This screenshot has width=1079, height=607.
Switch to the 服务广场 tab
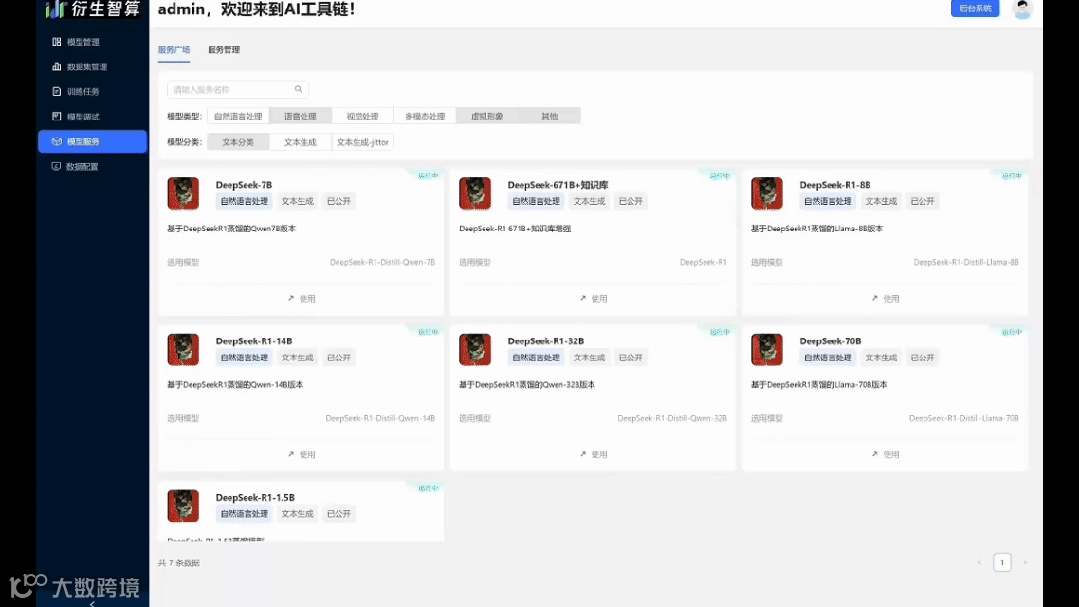[174, 50]
